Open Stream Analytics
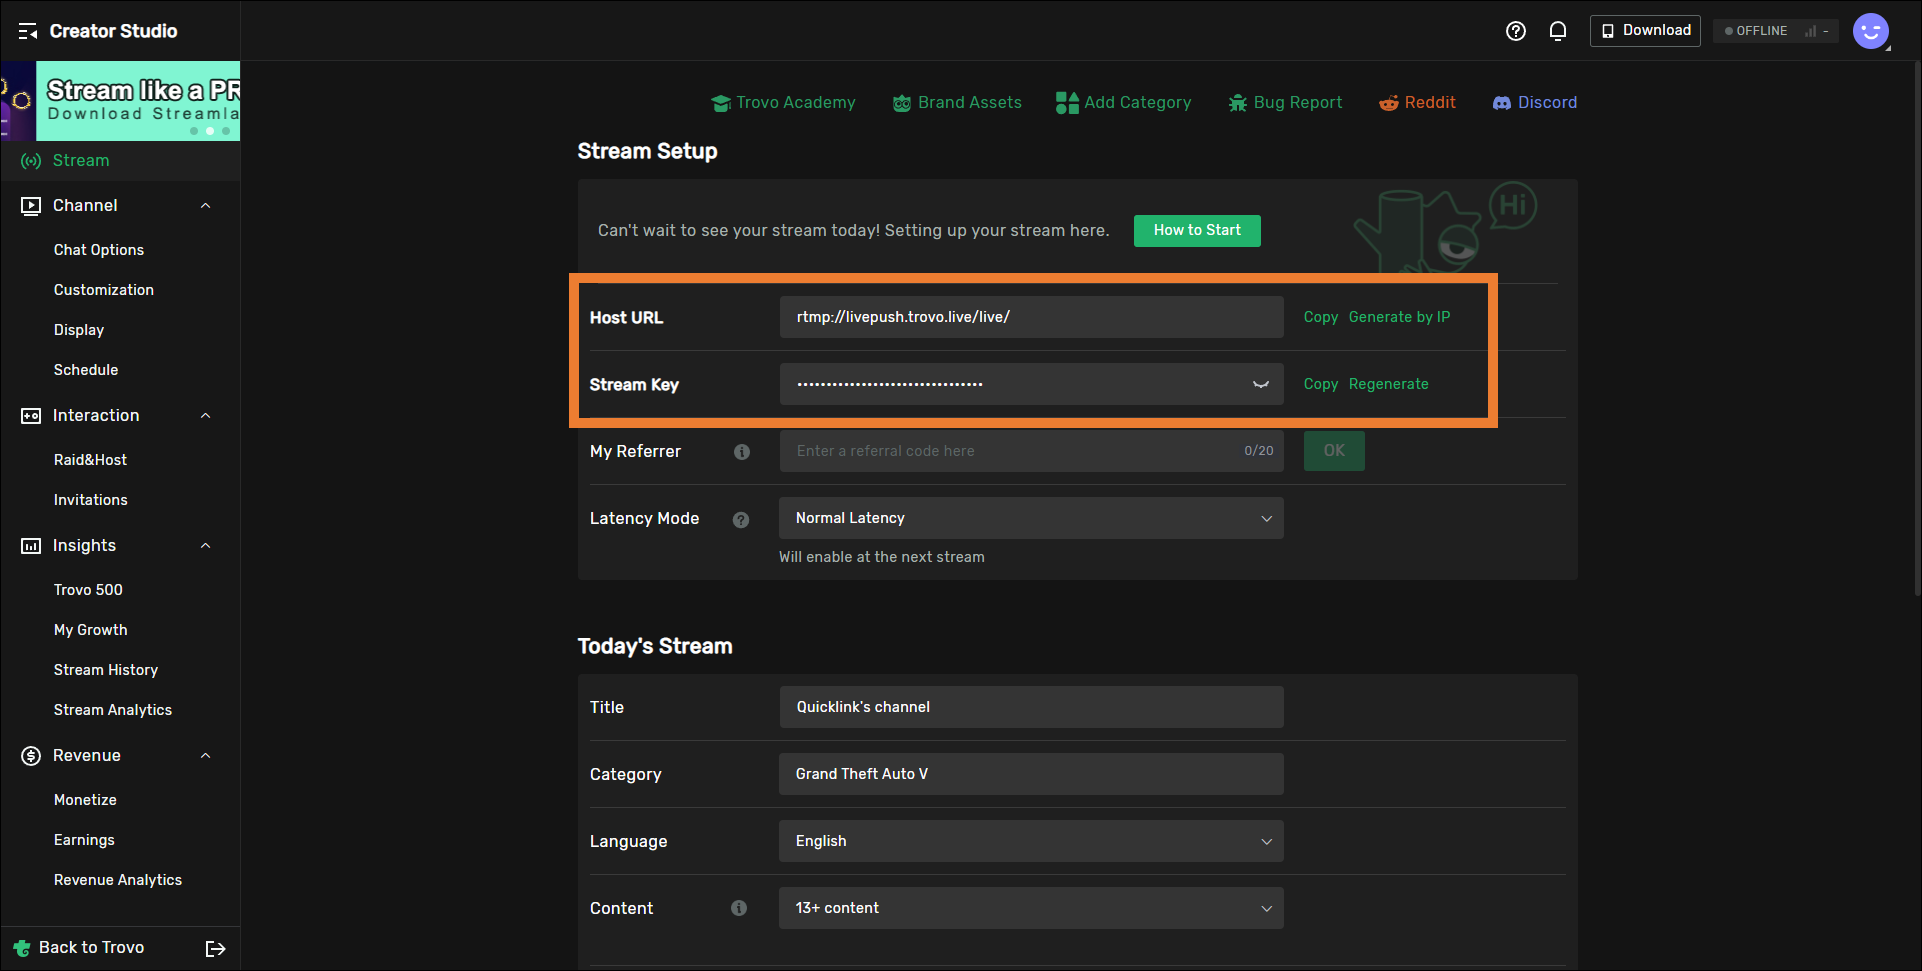Image resolution: width=1922 pixels, height=971 pixels. 113,710
